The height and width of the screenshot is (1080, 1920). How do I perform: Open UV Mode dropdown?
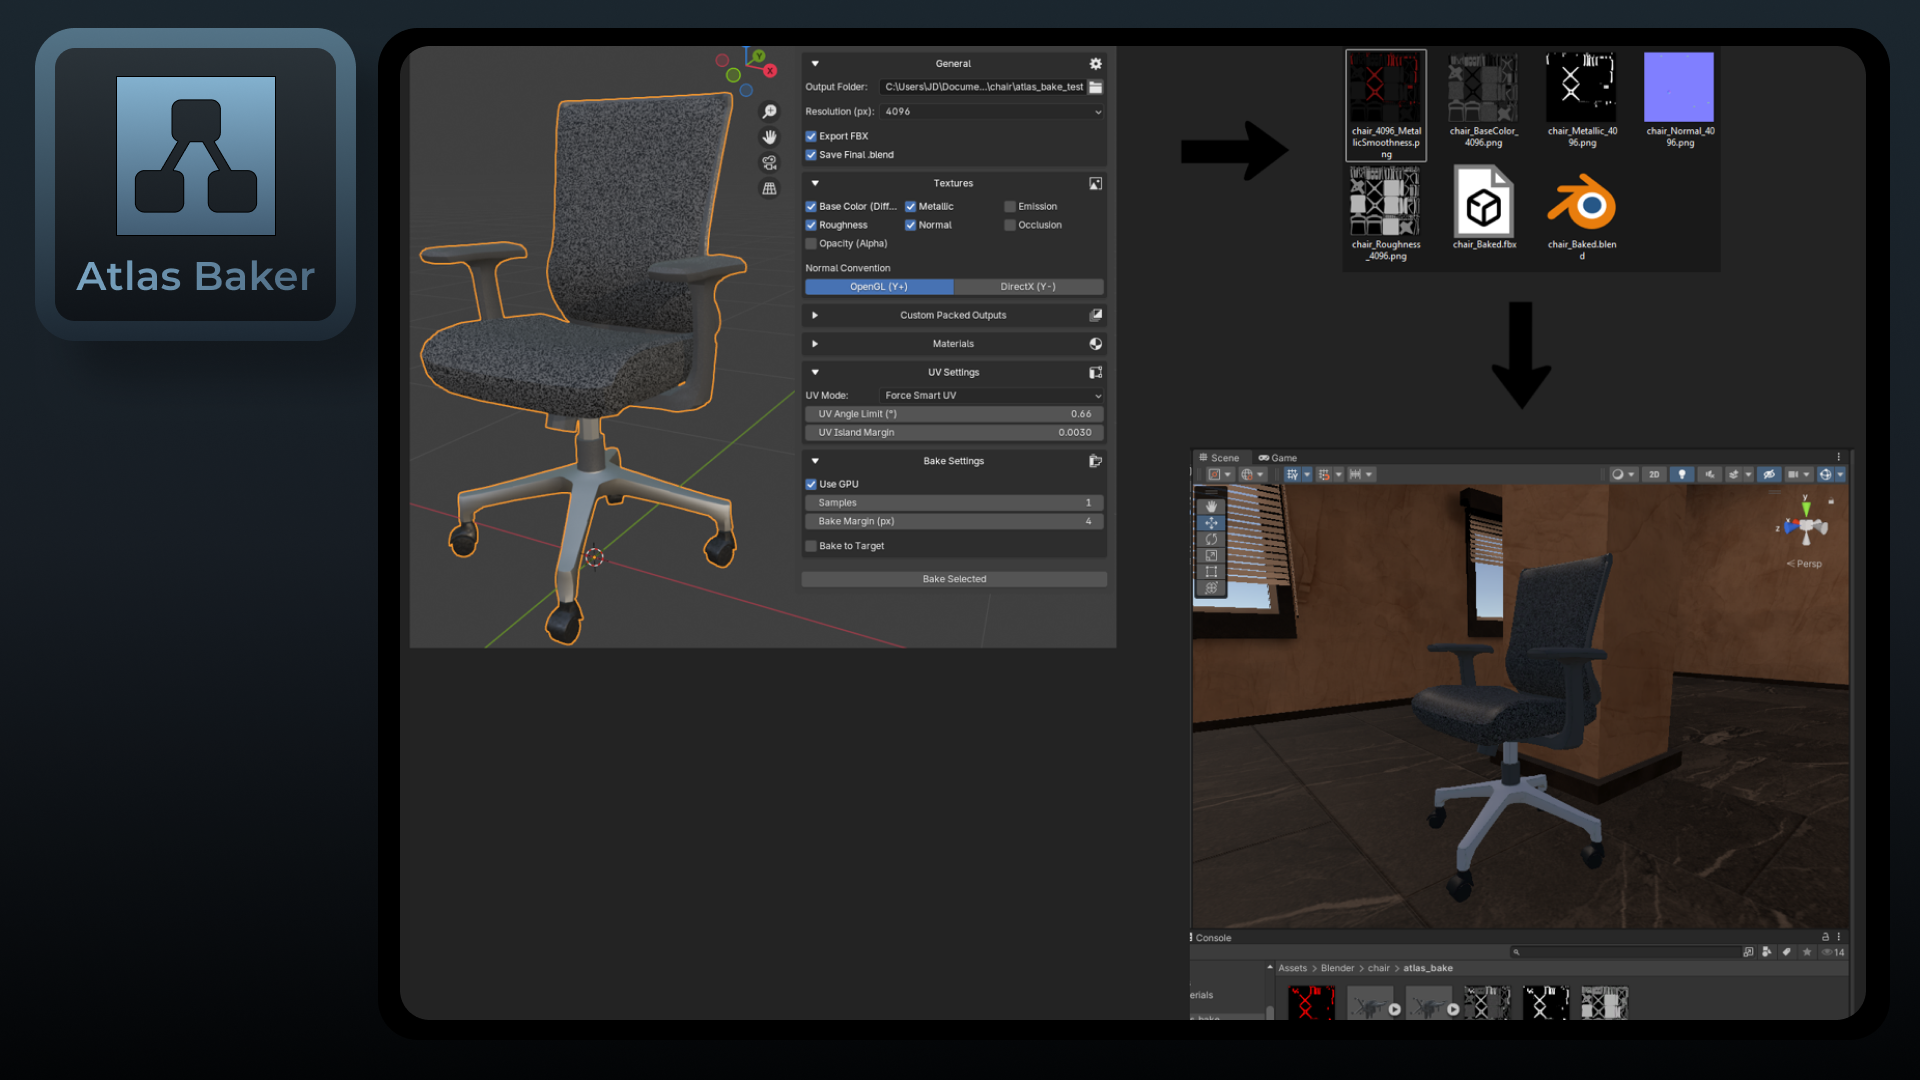click(x=992, y=396)
